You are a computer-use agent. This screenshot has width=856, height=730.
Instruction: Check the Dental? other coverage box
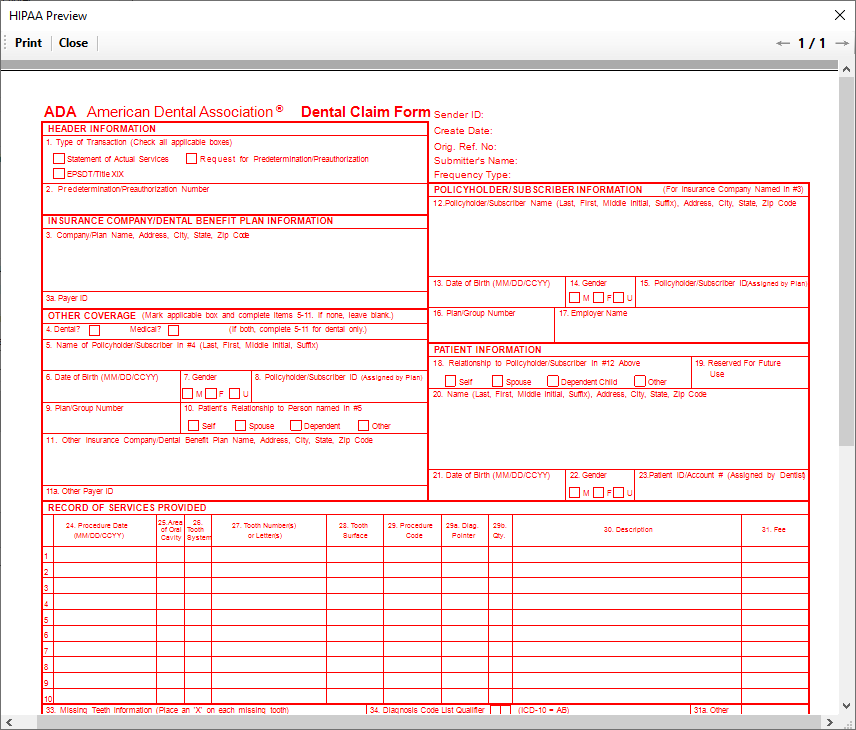[x=94, y=330]
